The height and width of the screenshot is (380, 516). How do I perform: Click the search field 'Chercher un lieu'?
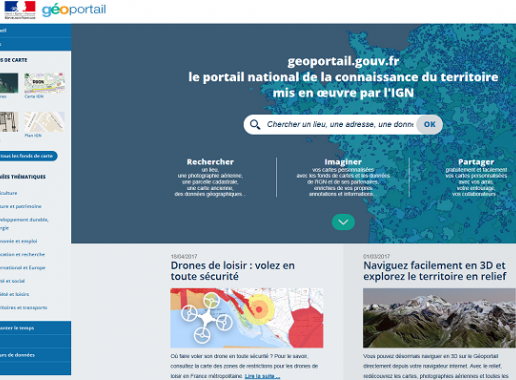[x=340, y=125]
